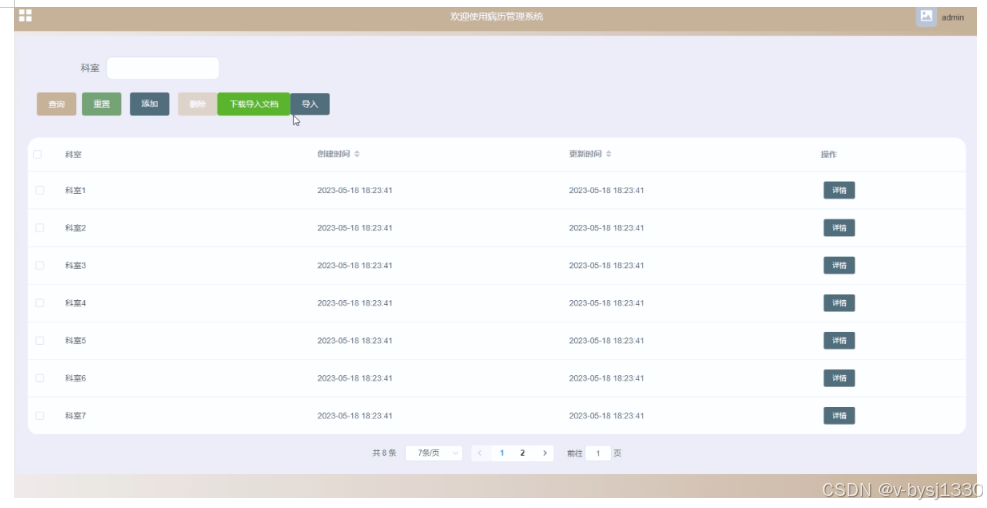
Task: Click the 下载导入文档 button
Action: (254, 104)
